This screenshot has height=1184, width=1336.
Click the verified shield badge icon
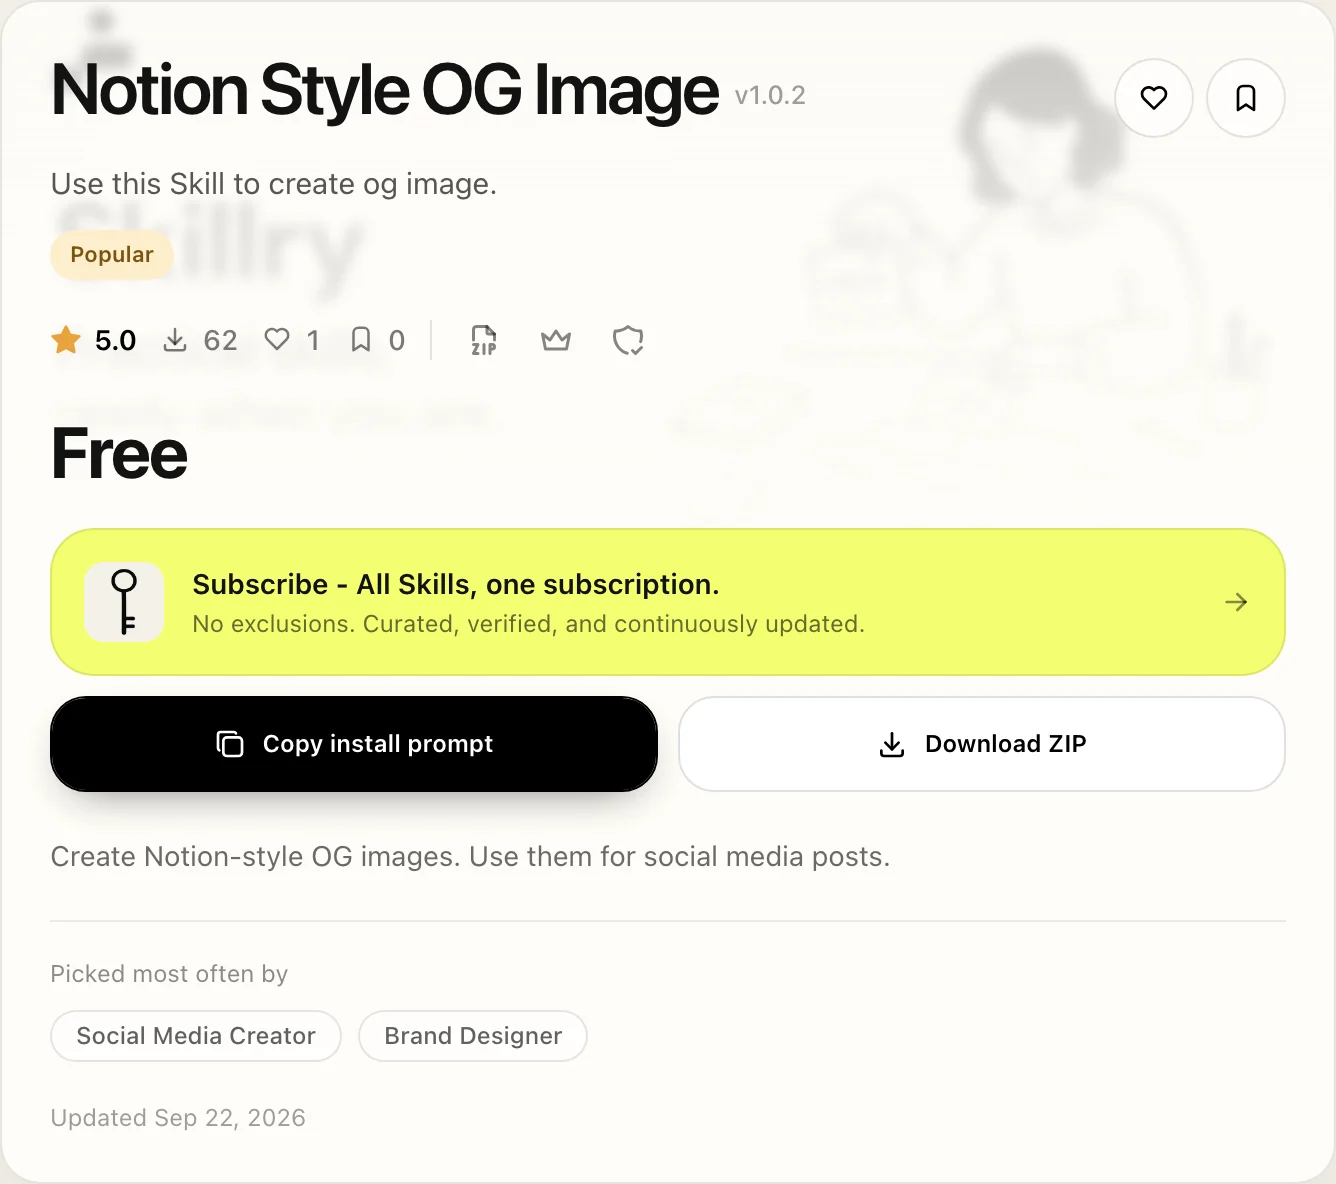[x=628, y=340]
